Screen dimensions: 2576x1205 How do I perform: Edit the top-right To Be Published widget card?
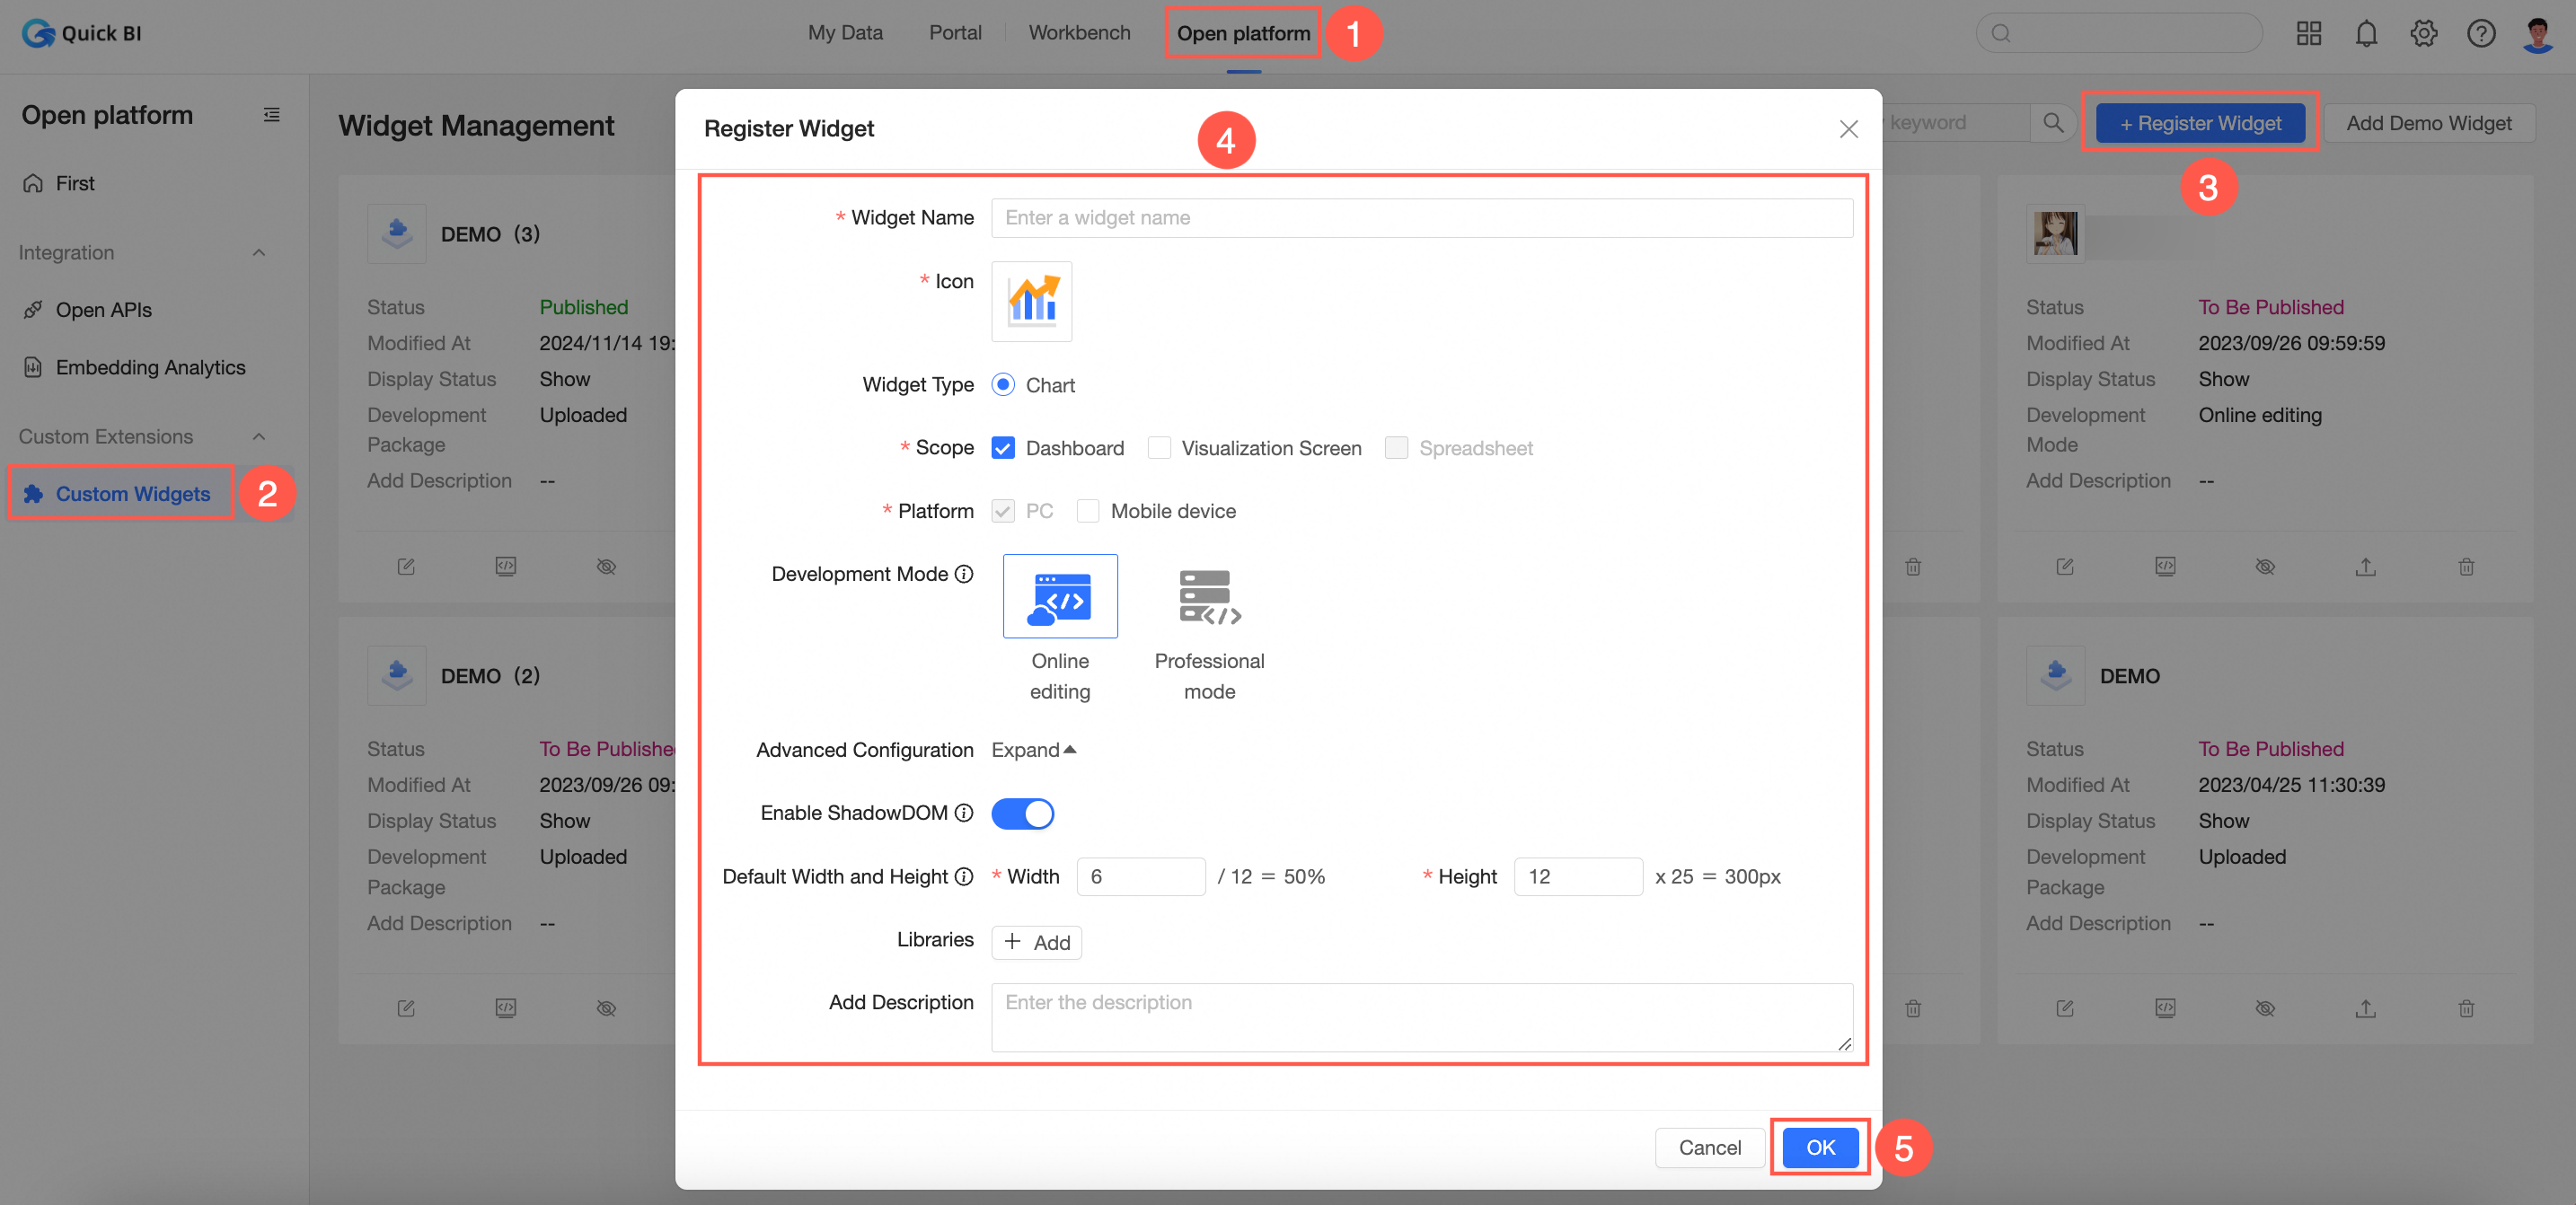(2065, 567)
